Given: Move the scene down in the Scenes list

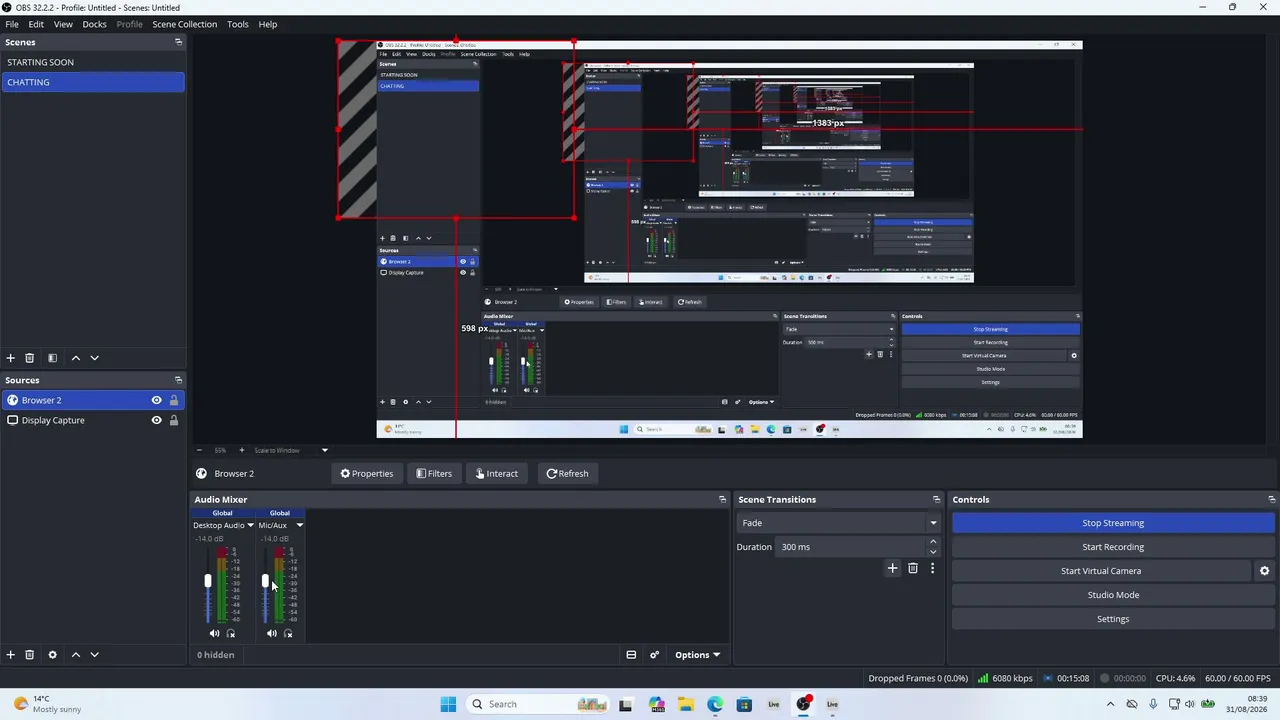Looking at the screenshot, I should (x=94, y=358).
